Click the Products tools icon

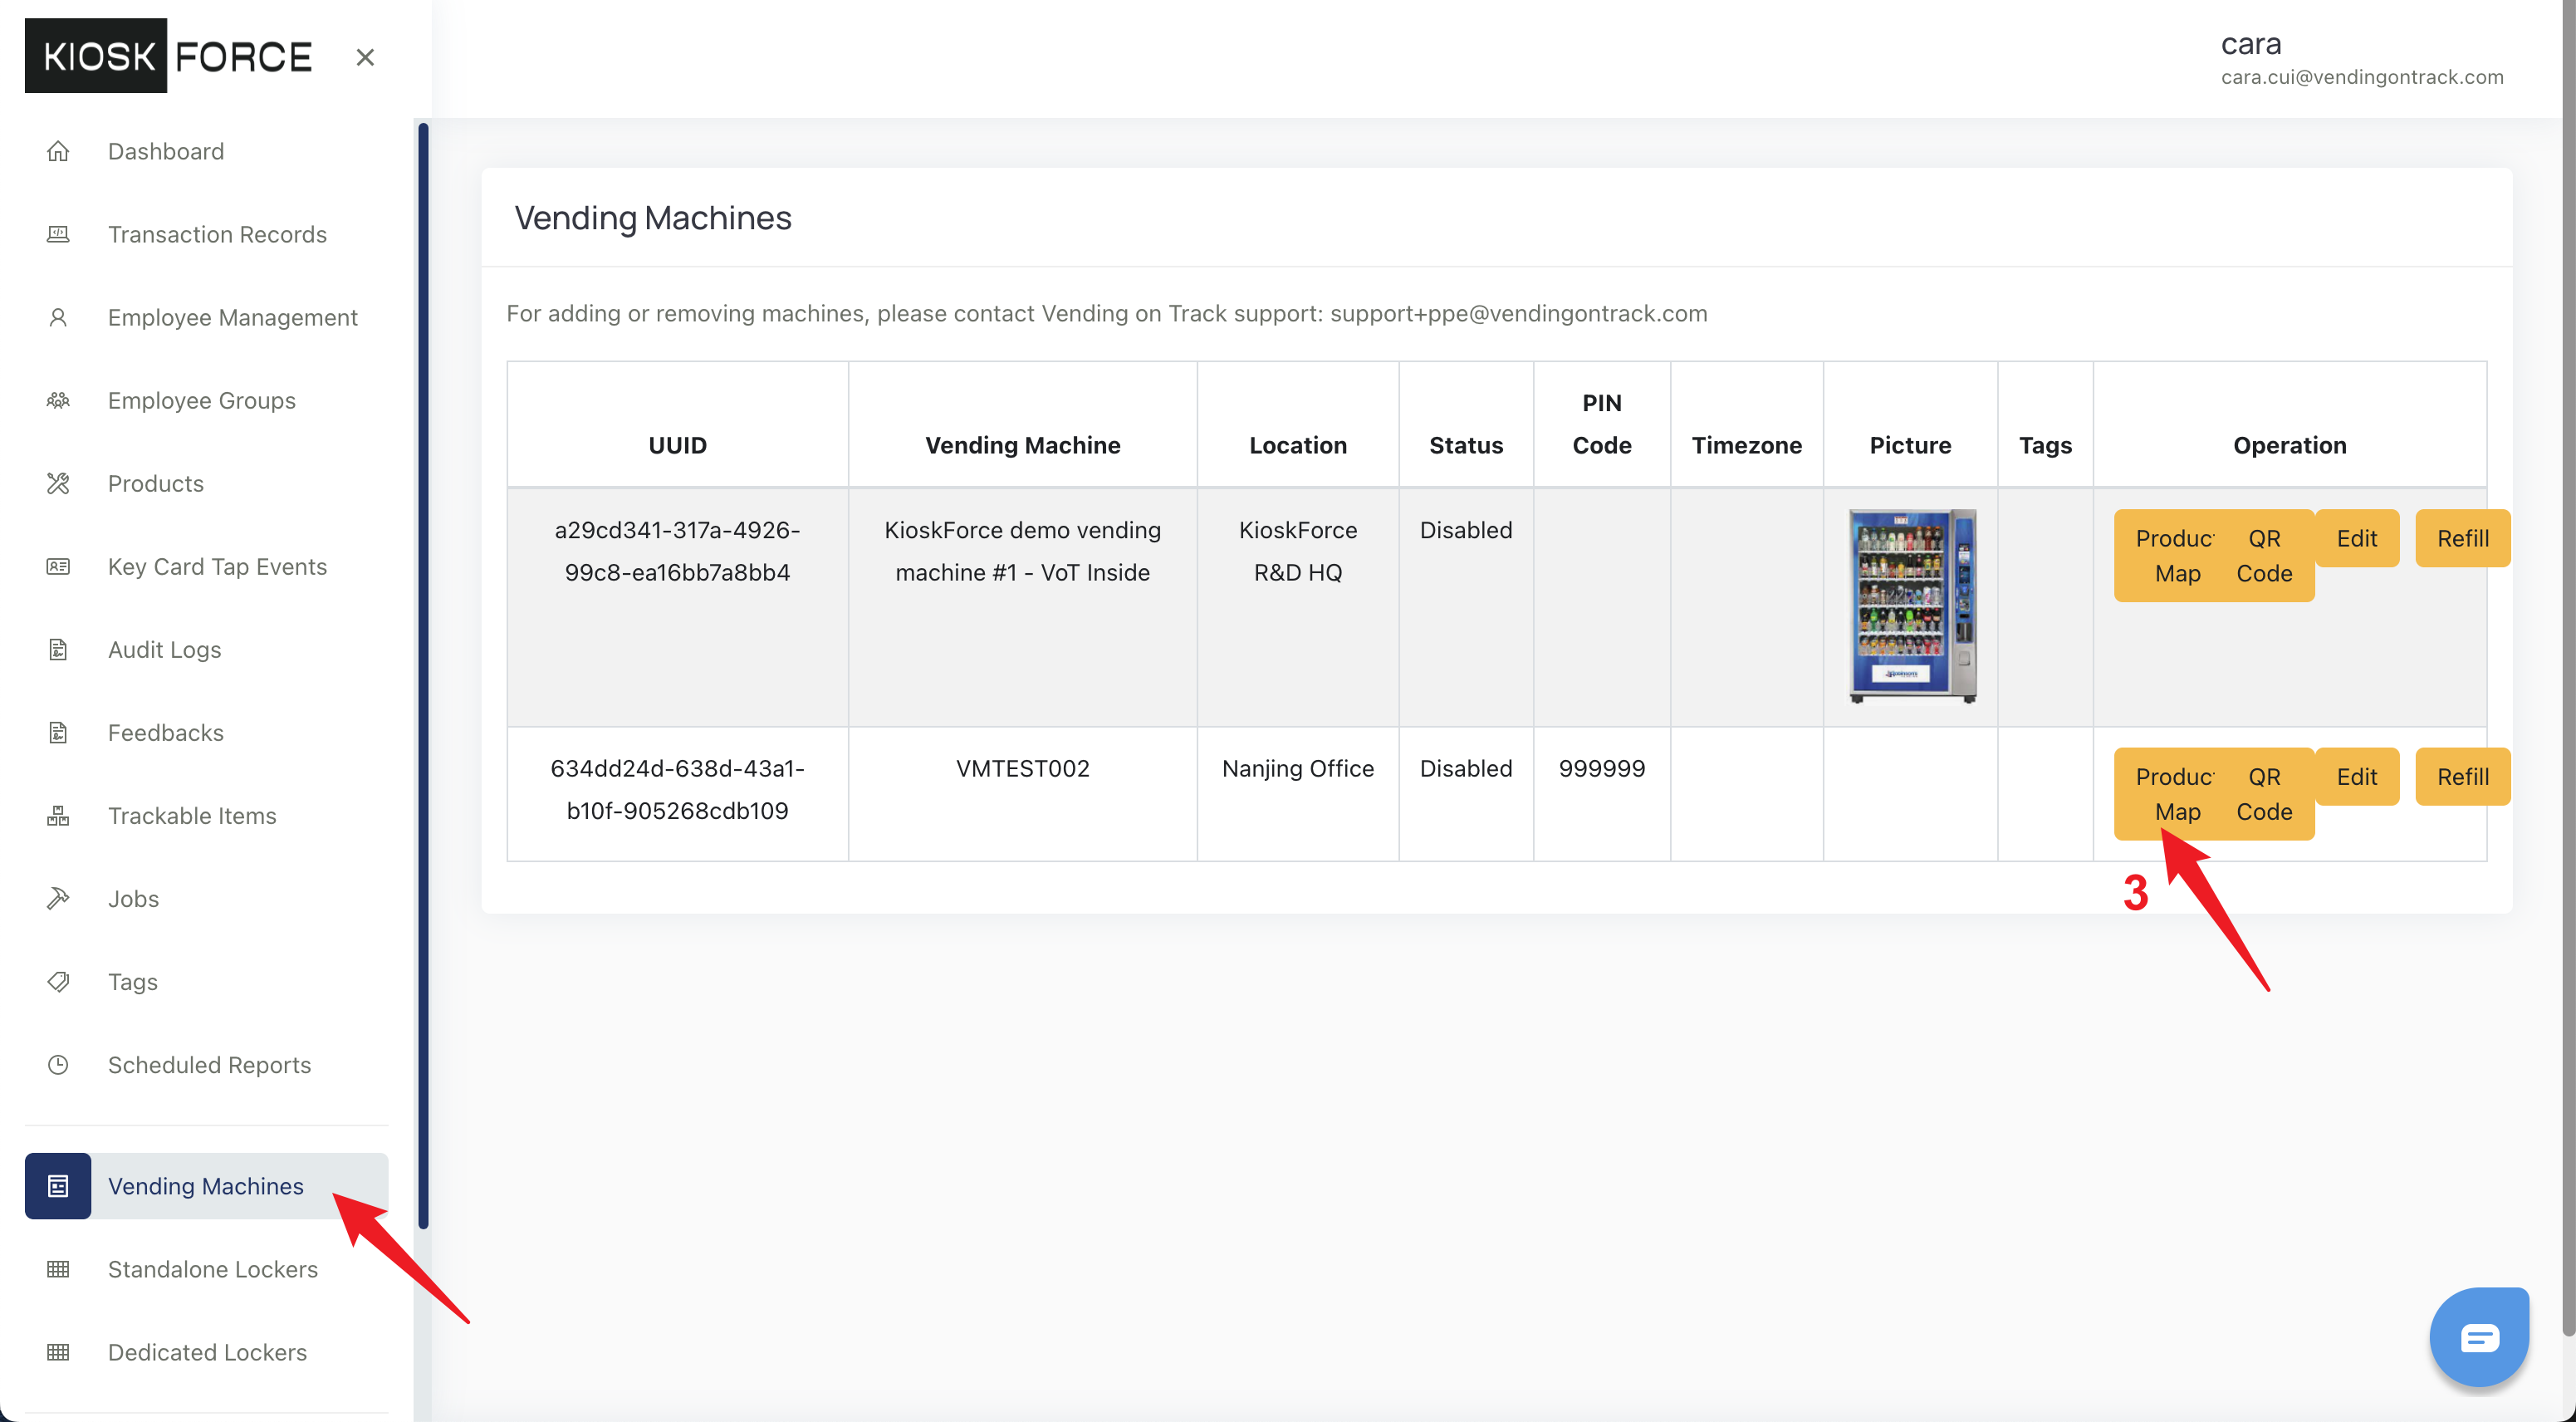tap(58, 483)
